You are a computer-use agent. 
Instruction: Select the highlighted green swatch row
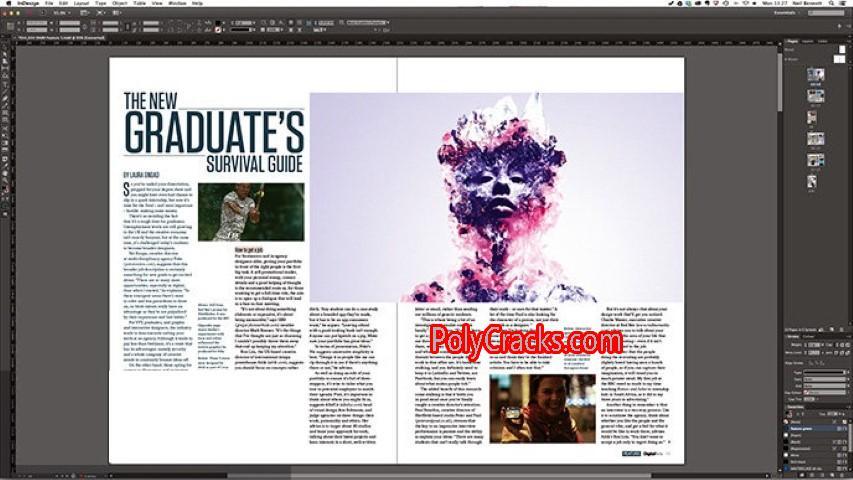(814, 429)
